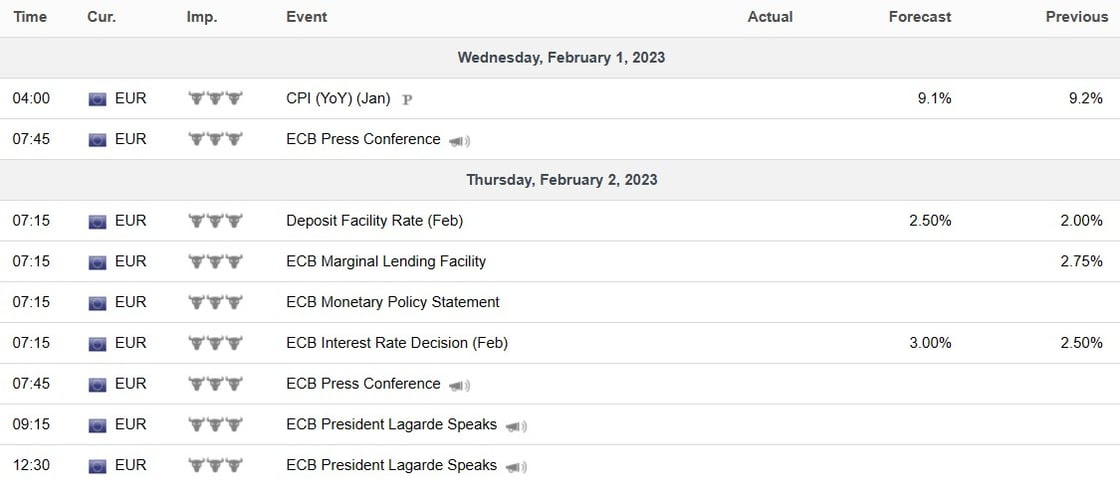Open the 12:30 ECB President Lagarde Speaks event
The width and height of the screenshot is (1120, 487).
[x=391, y=465]
